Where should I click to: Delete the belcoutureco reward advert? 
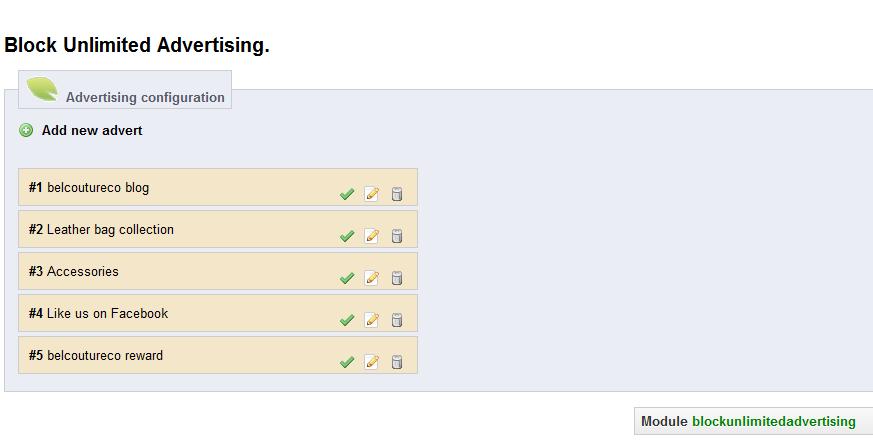pyautogui.click(x=397, y=362)
